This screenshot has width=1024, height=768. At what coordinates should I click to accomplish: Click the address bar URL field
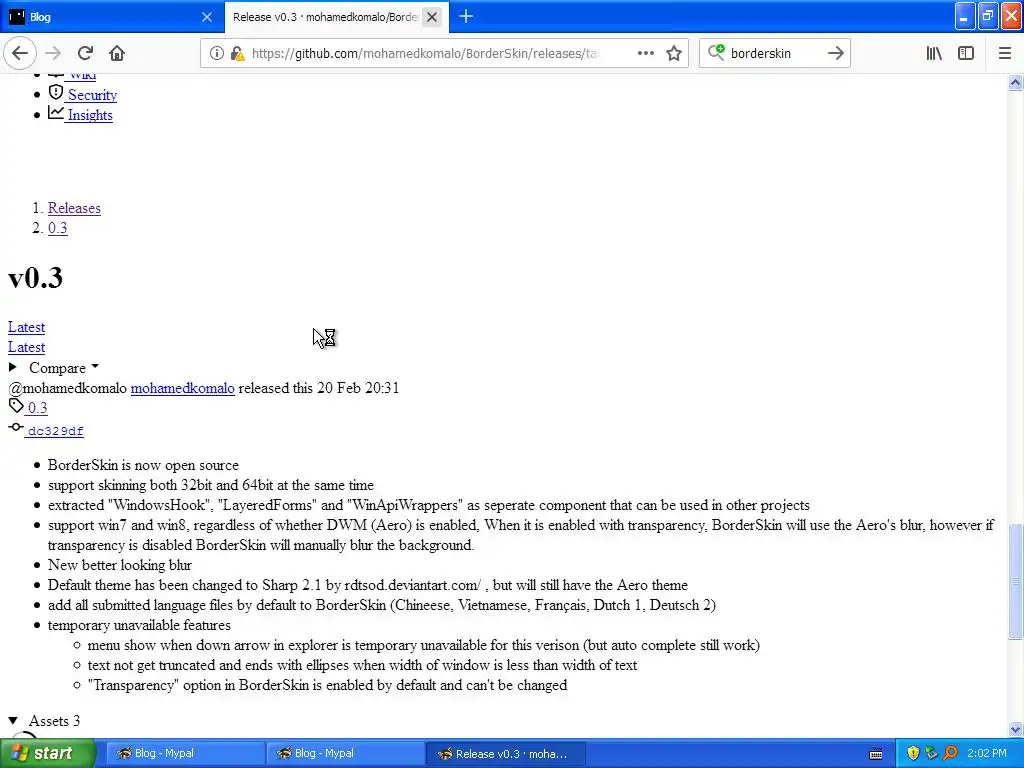(x=424, y=54)
